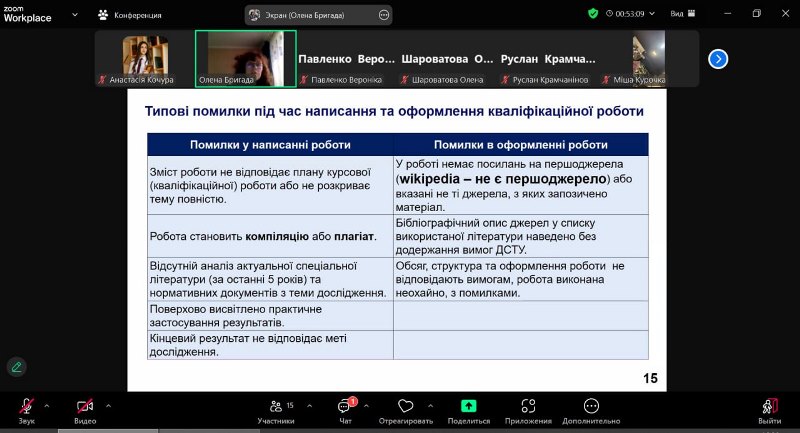This screenshot has width=800, height=433.
Task: Click the cell Відсутній аналіз актуальної літератури
Action: click(x=270, y=279)
